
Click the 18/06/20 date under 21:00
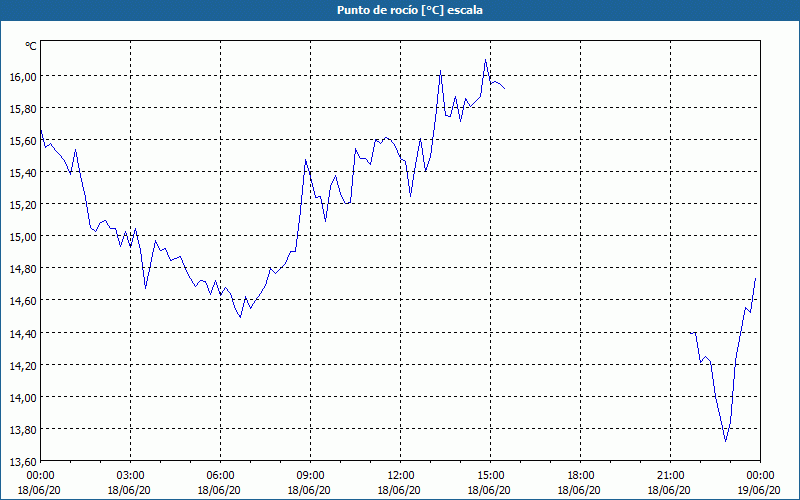coord(669,490)
